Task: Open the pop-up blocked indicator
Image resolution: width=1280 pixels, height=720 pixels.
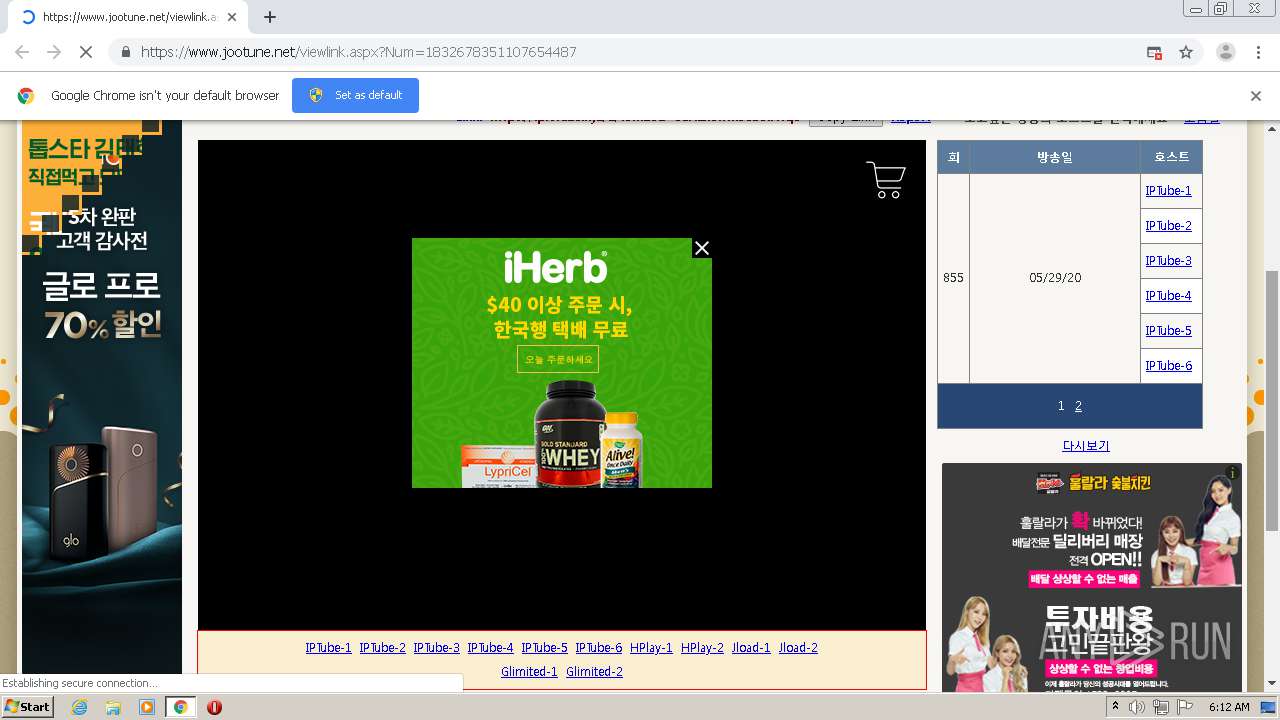Action: pos(1154,52)
